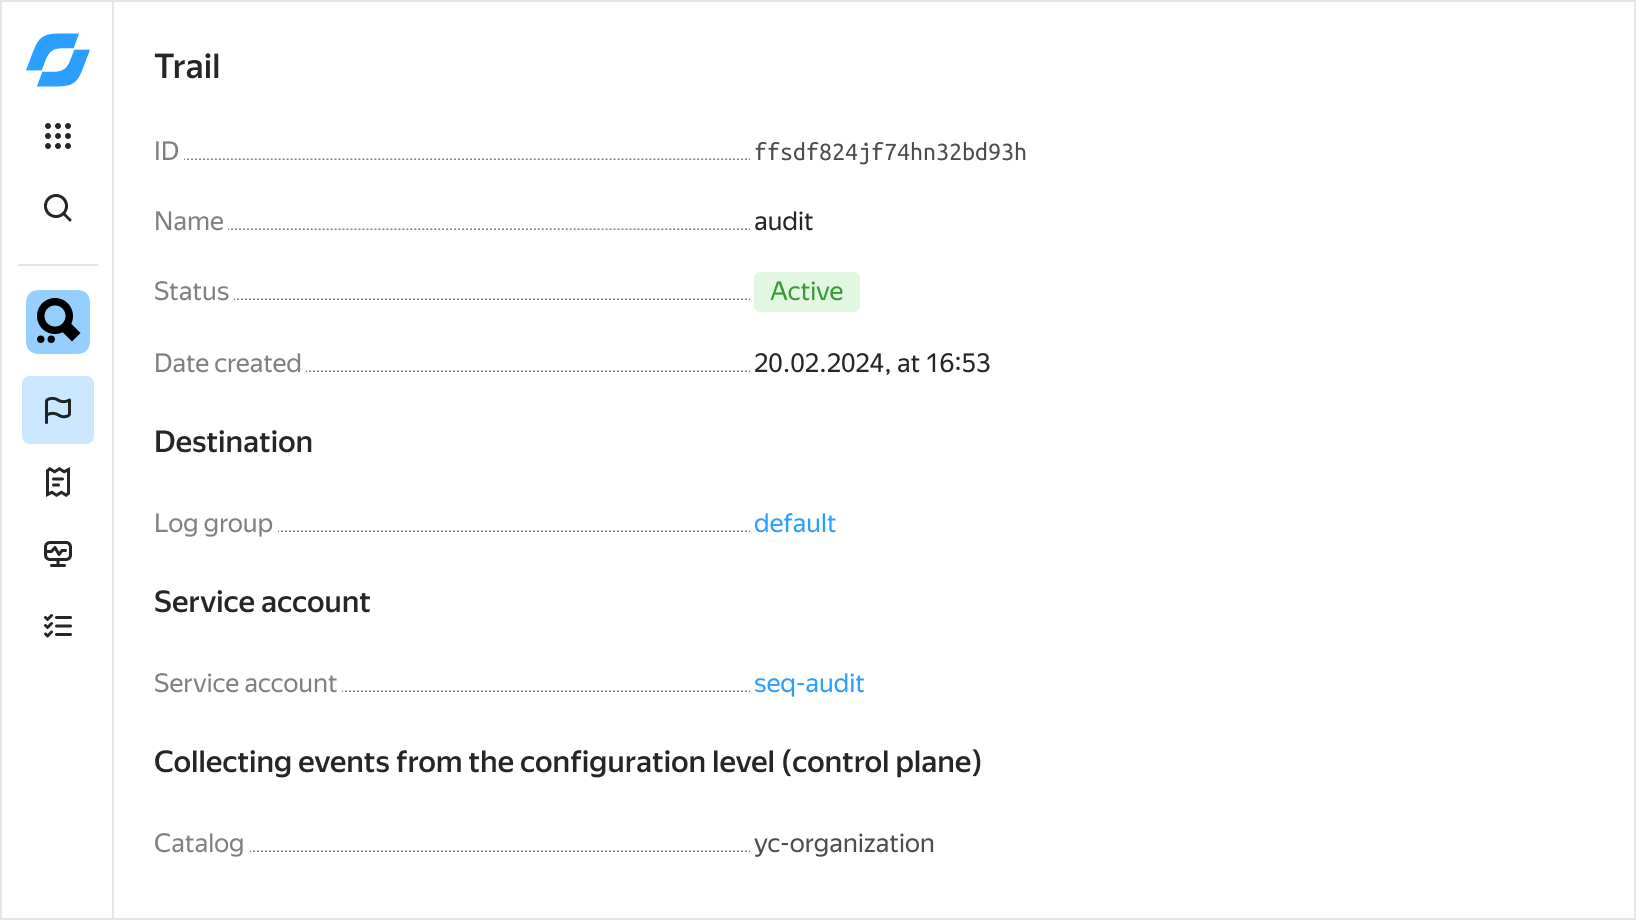Open the checklist icon in sidebar

pyautogui.click(x=58, y=626)
